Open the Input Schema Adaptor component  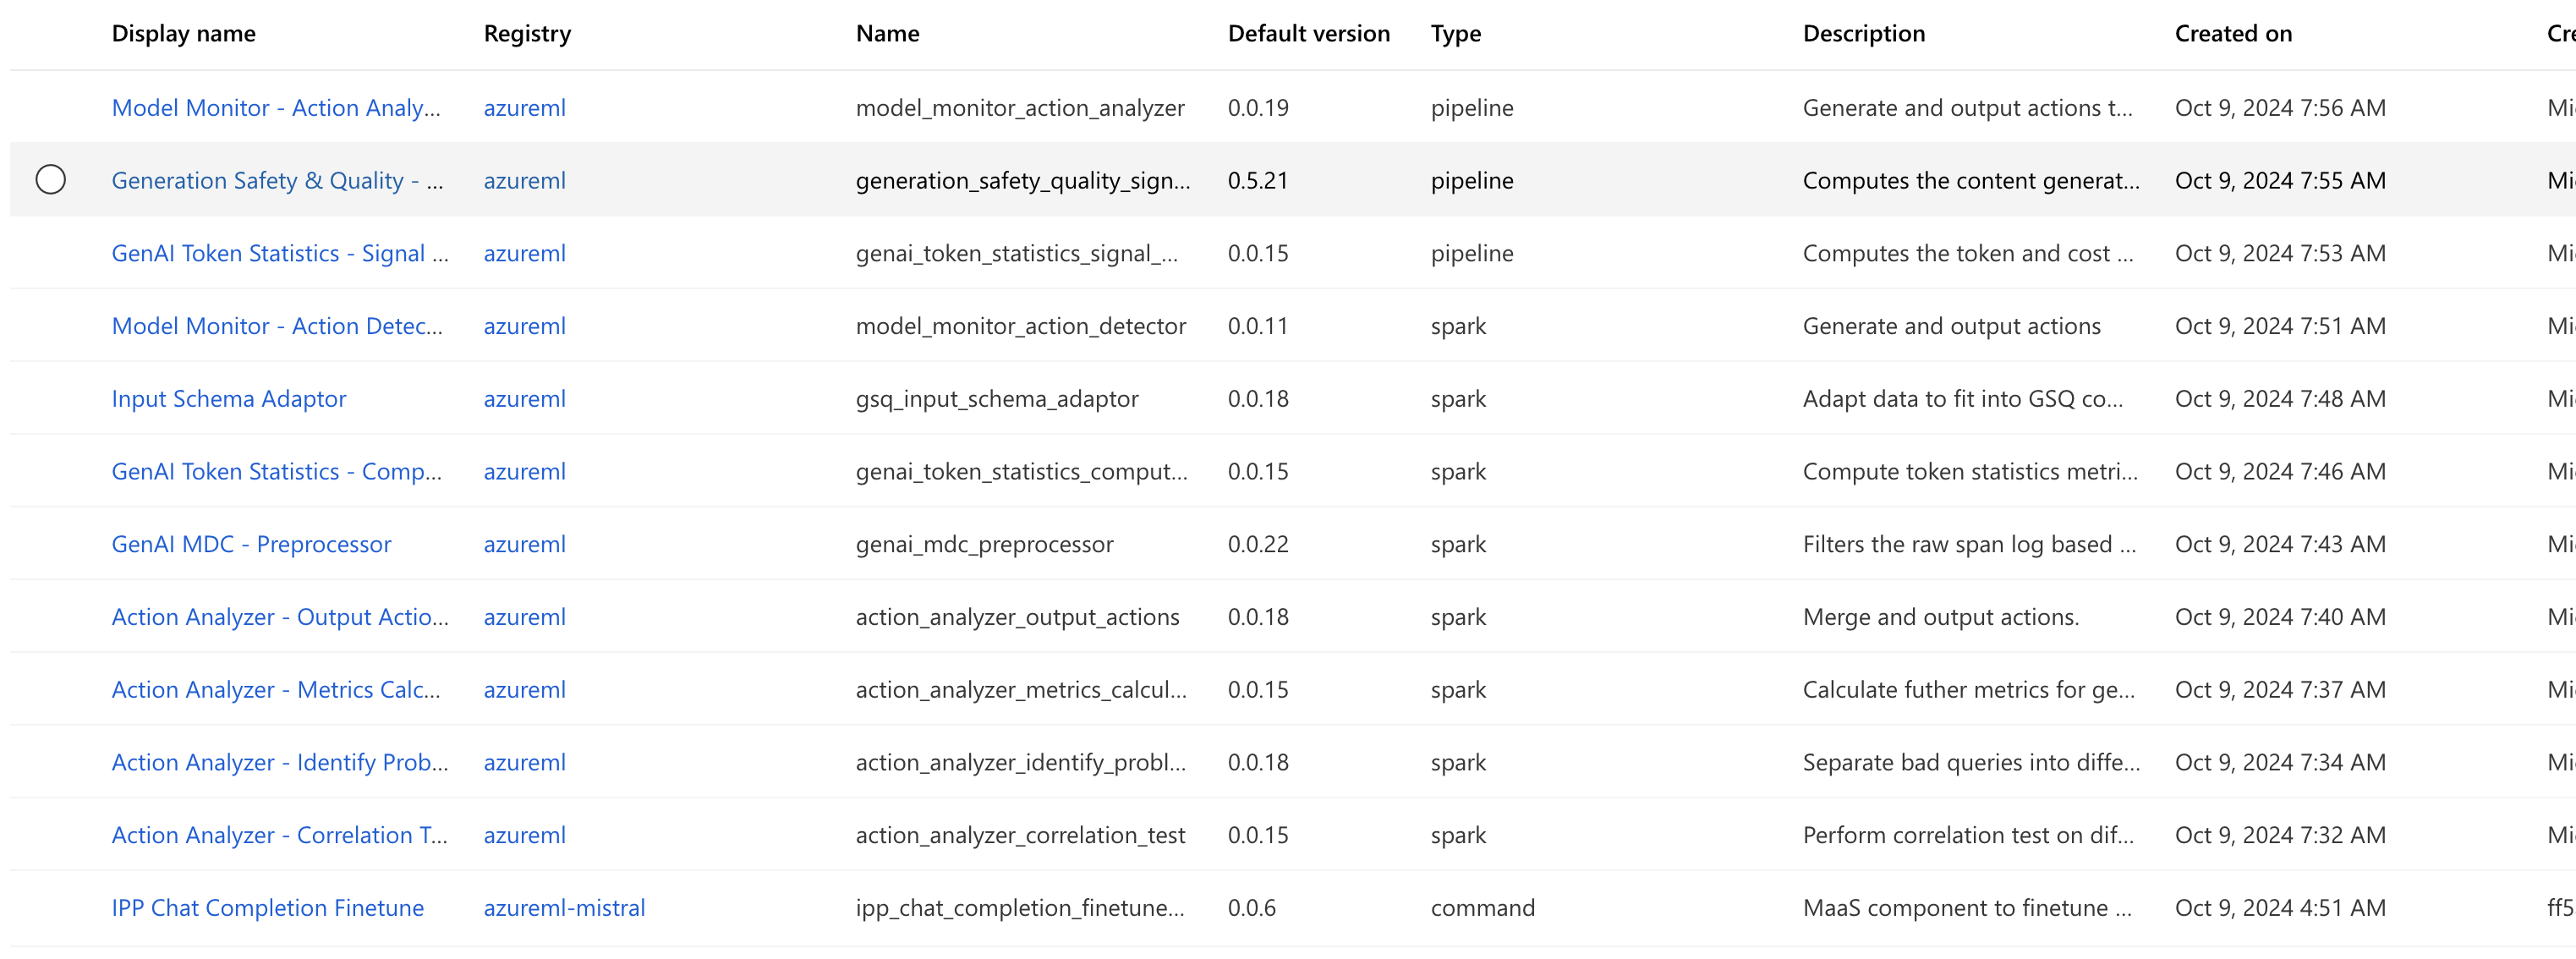tap(229, 399)
